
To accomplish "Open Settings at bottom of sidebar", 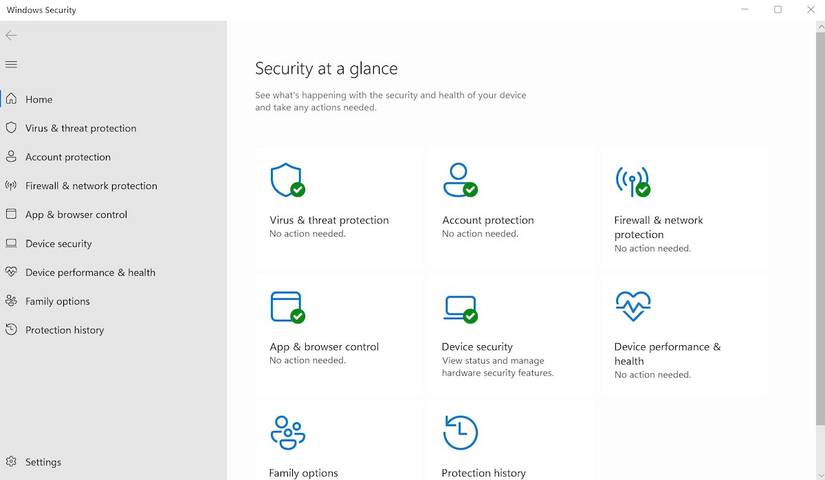I will click(x=43, y=462).
